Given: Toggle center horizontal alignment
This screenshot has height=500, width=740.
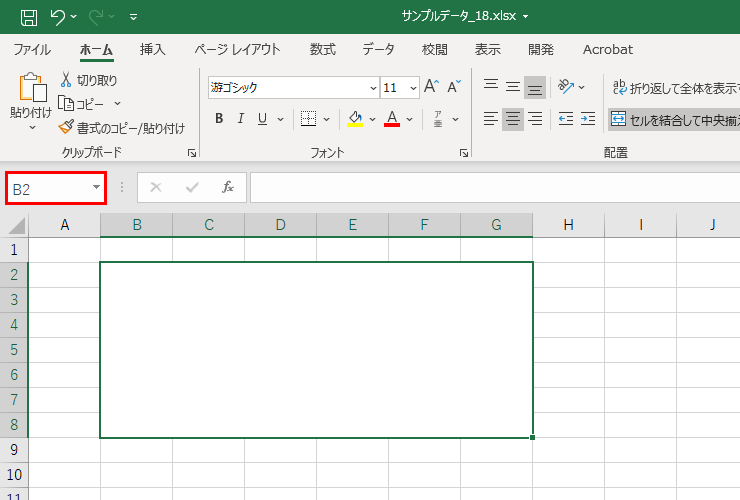Looking at the screenshot, I should pos(513,119).
